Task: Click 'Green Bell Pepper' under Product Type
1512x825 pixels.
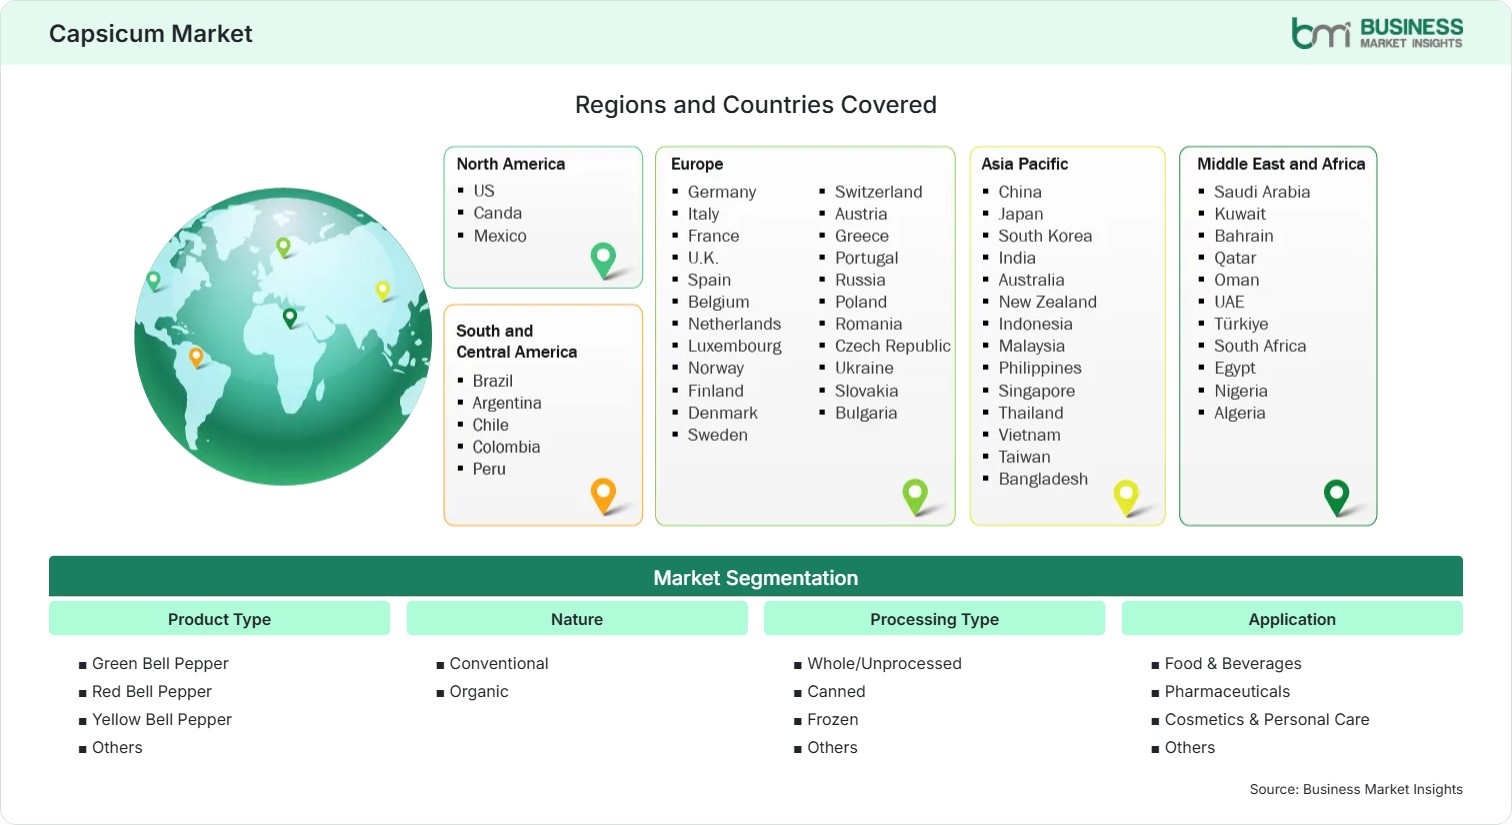Action: 160,663
